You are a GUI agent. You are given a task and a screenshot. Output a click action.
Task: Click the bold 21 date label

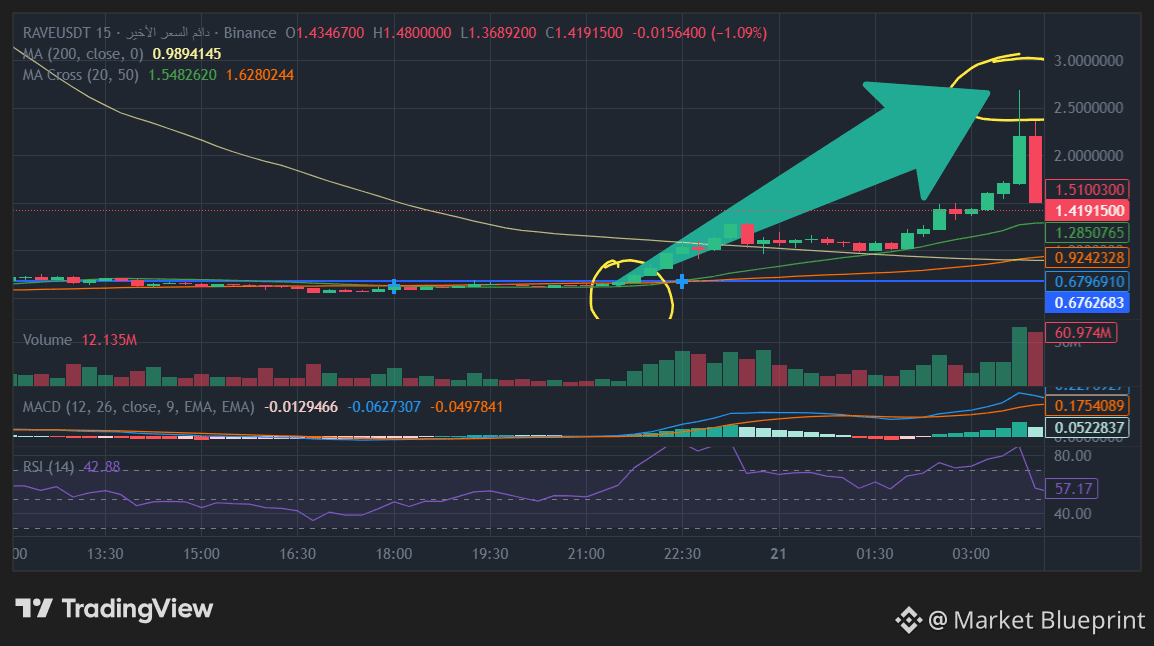point(779,554)
